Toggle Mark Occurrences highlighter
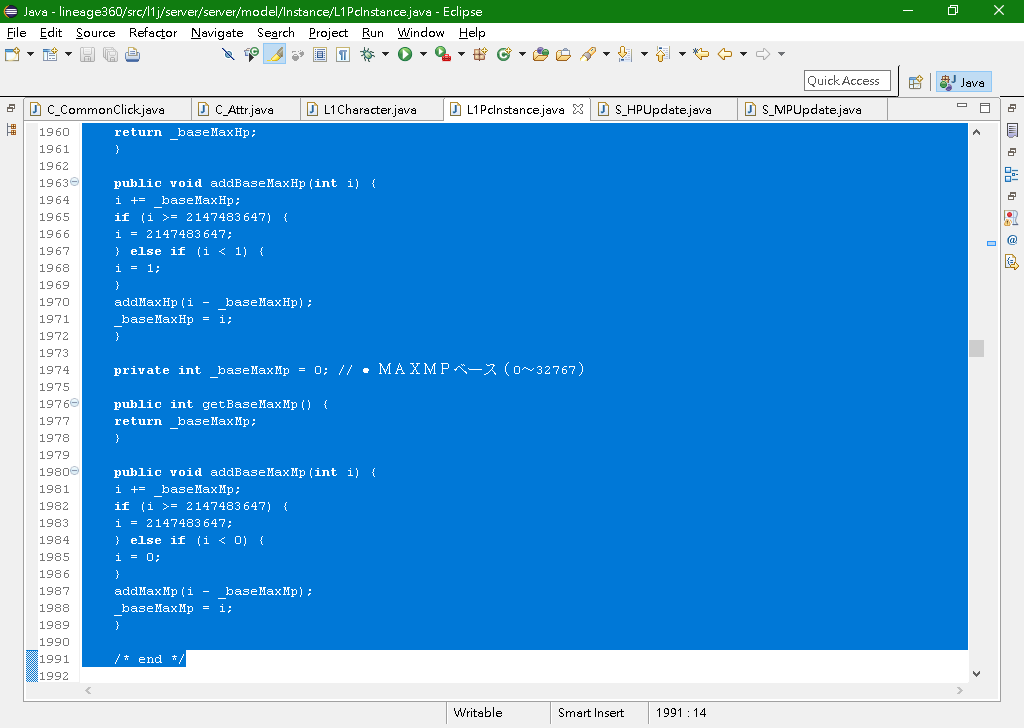The image size is (1024, 728). point(274,54)
